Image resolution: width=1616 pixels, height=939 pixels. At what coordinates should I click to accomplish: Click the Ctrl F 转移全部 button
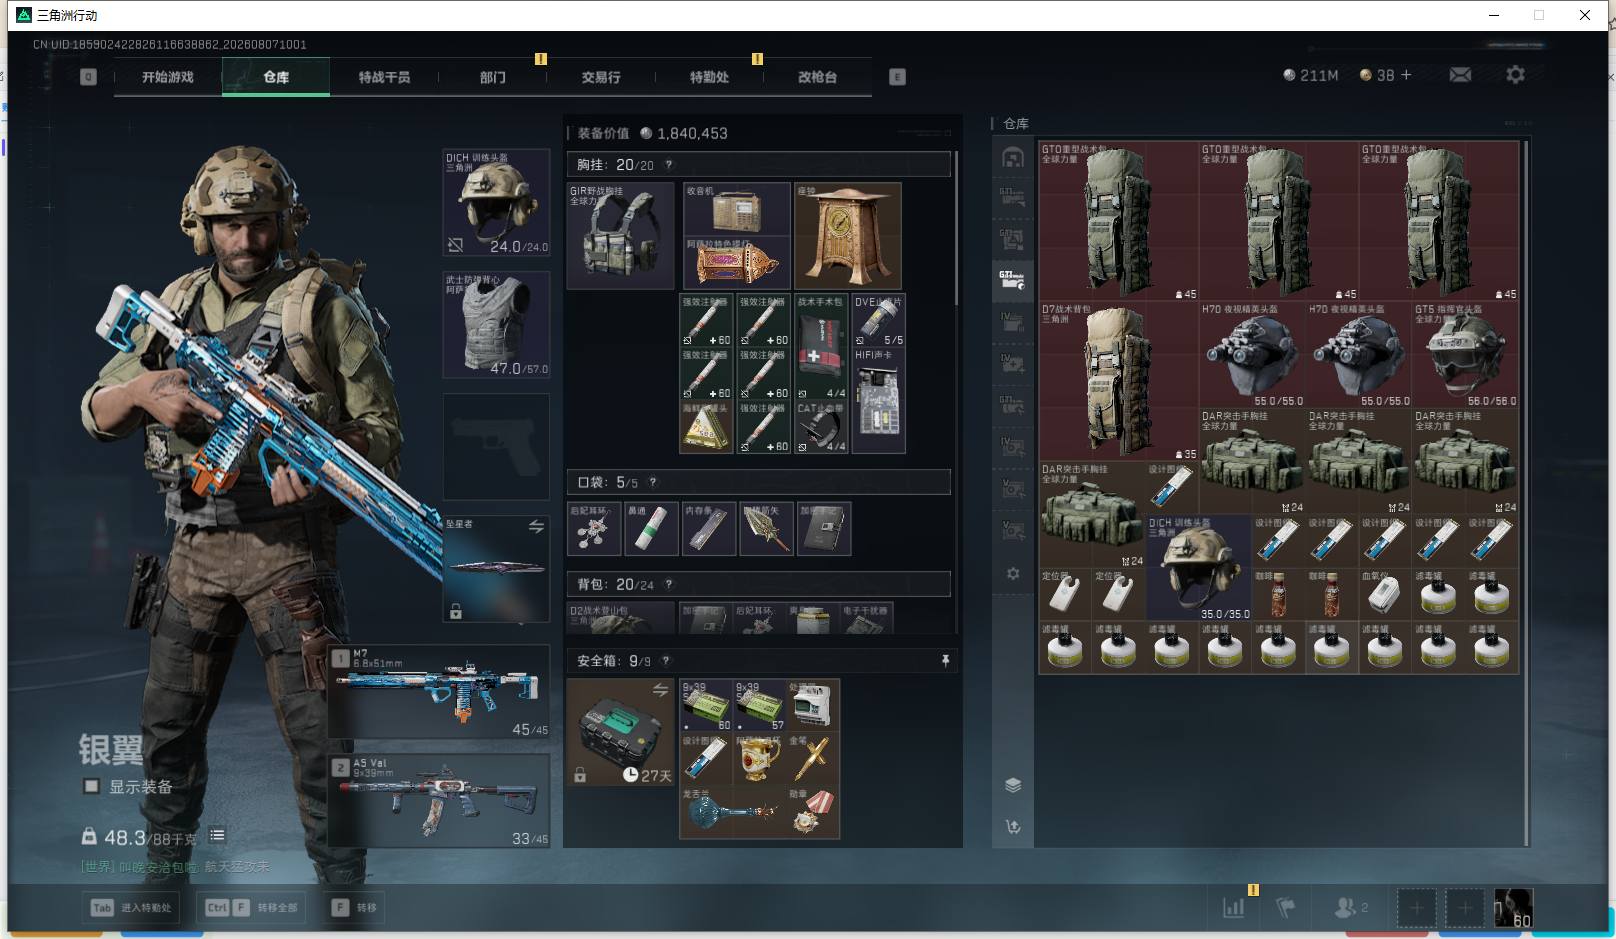[252, 908]
